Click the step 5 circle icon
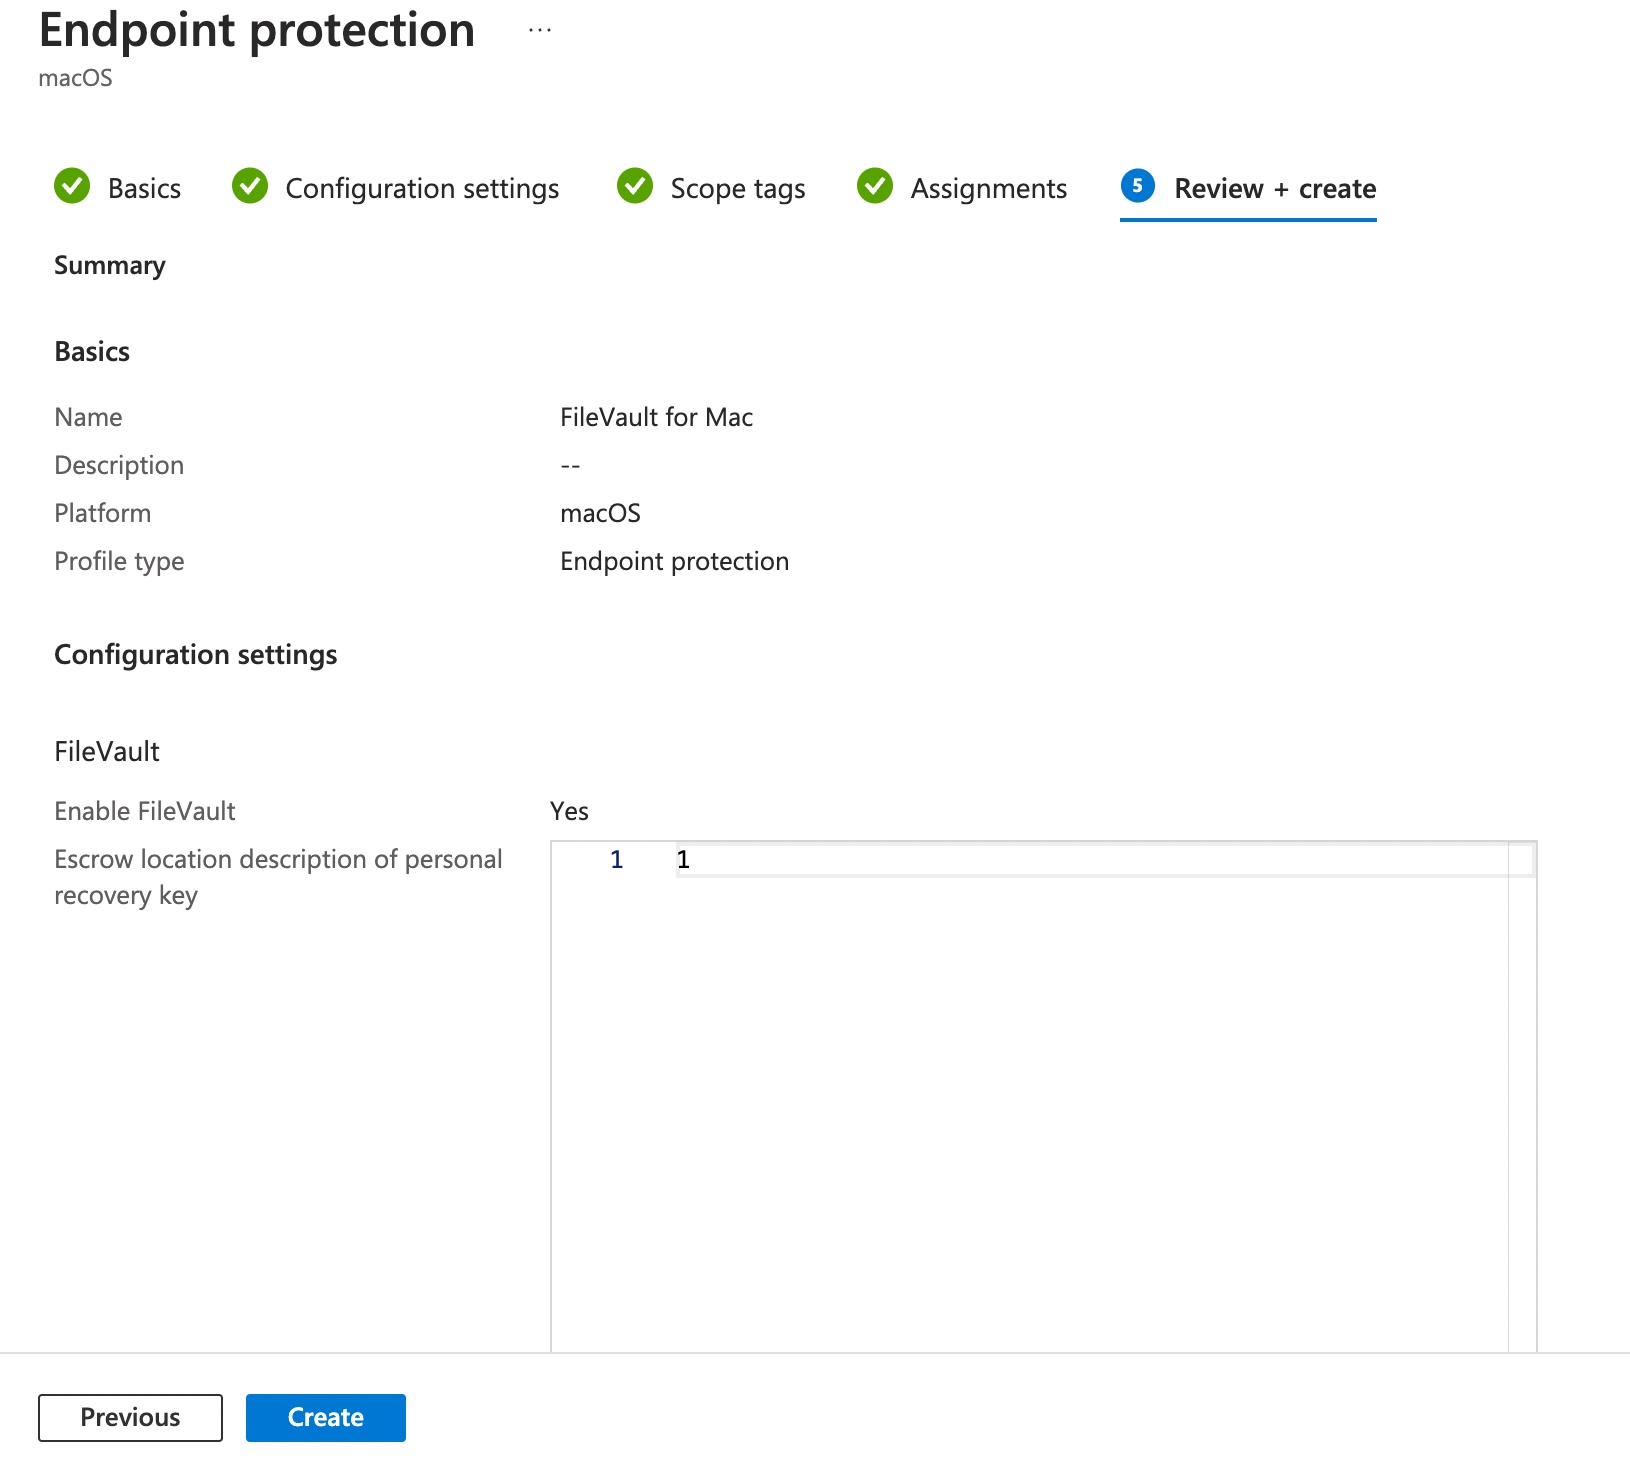 click(1138, 186)
